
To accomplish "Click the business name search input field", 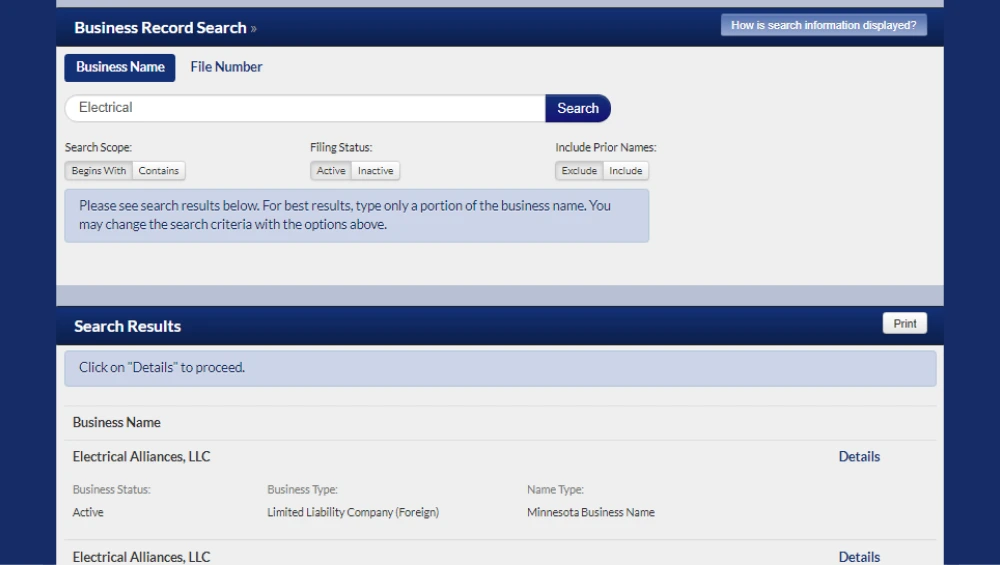I will (x=305, y=108).
